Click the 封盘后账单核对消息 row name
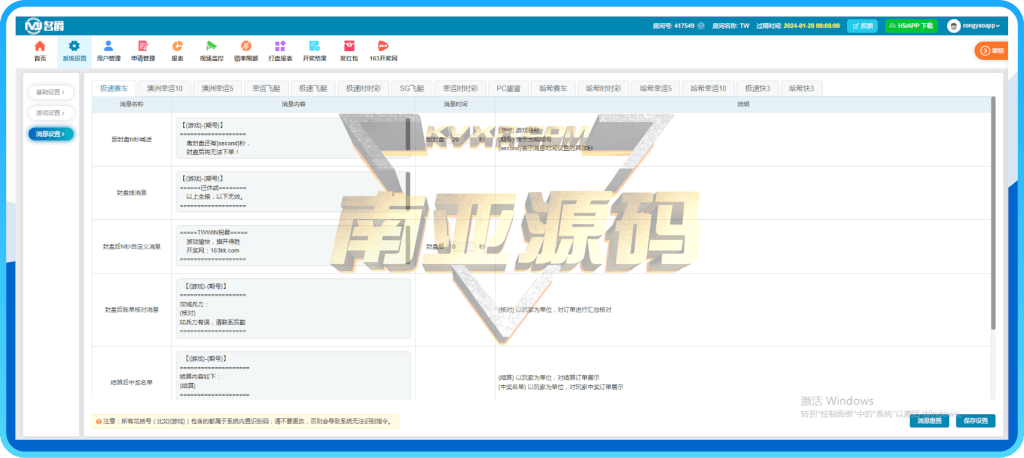 tap(131, 309)
